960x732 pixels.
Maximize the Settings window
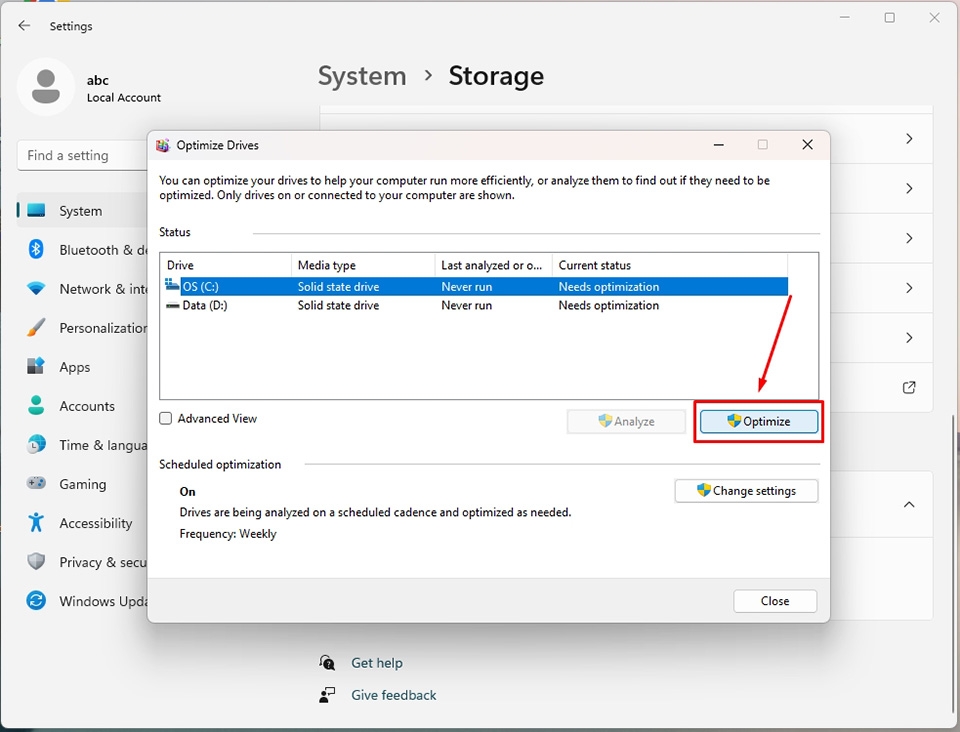click(890, 18)
